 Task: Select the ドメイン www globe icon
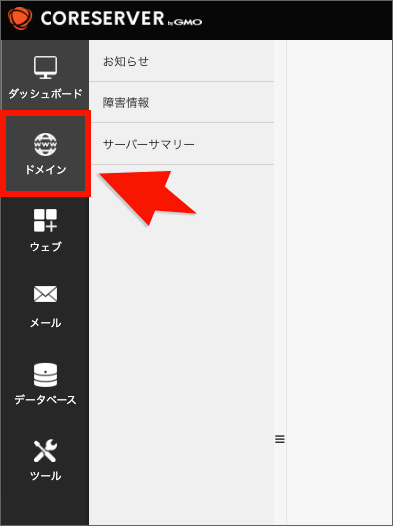(45, 144)
